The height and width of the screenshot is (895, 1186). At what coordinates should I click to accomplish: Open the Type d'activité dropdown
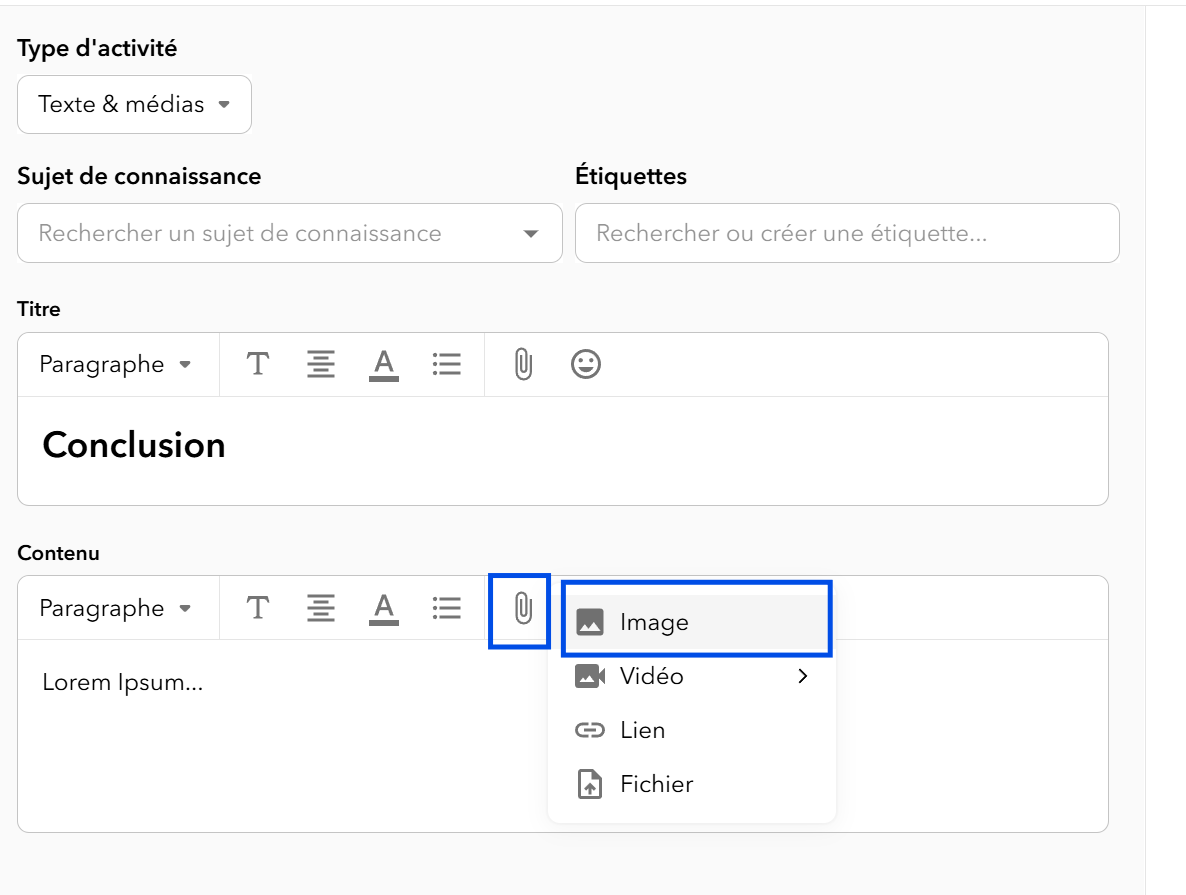click(134, 104)
